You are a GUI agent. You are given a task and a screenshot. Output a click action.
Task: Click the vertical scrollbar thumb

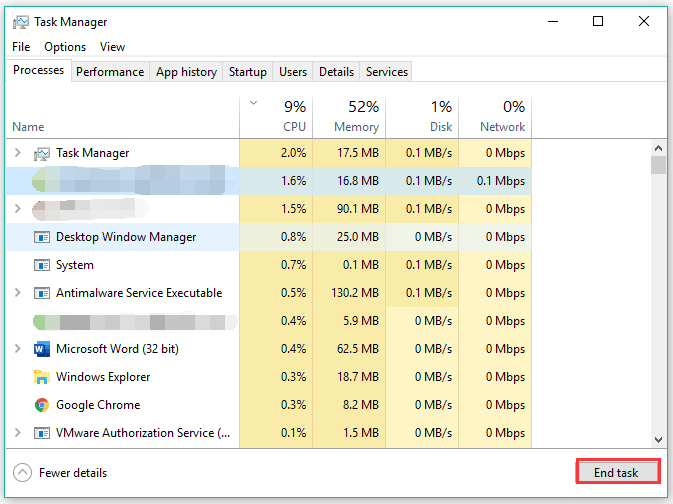click(658, 165)
